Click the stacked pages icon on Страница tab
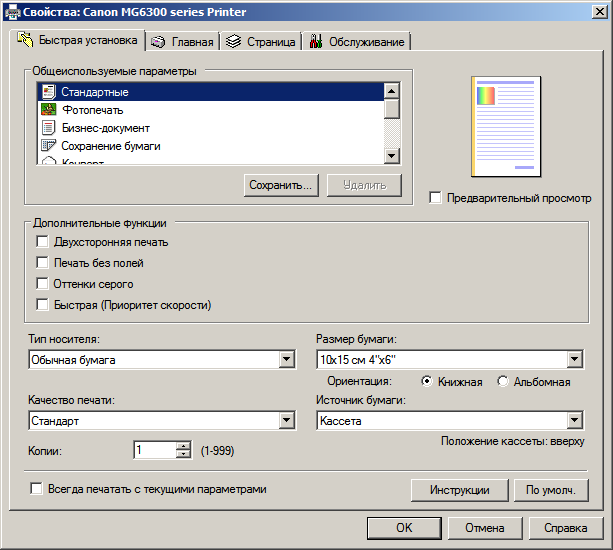 233,41
